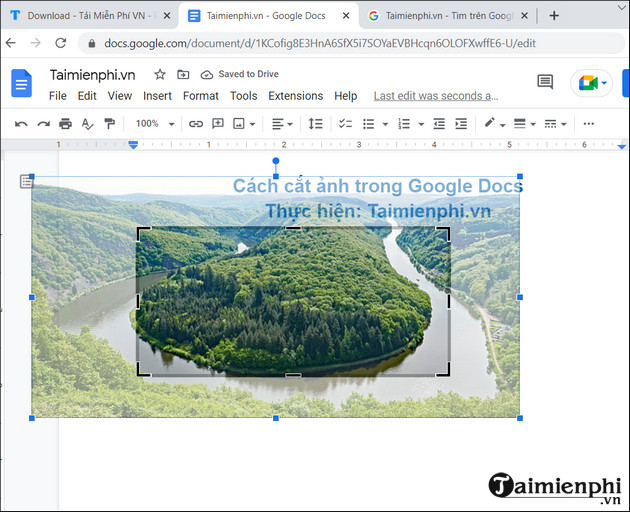Screen dimensions: 630x512
Task: Click the Insert image icon
Action: [239, 124]
